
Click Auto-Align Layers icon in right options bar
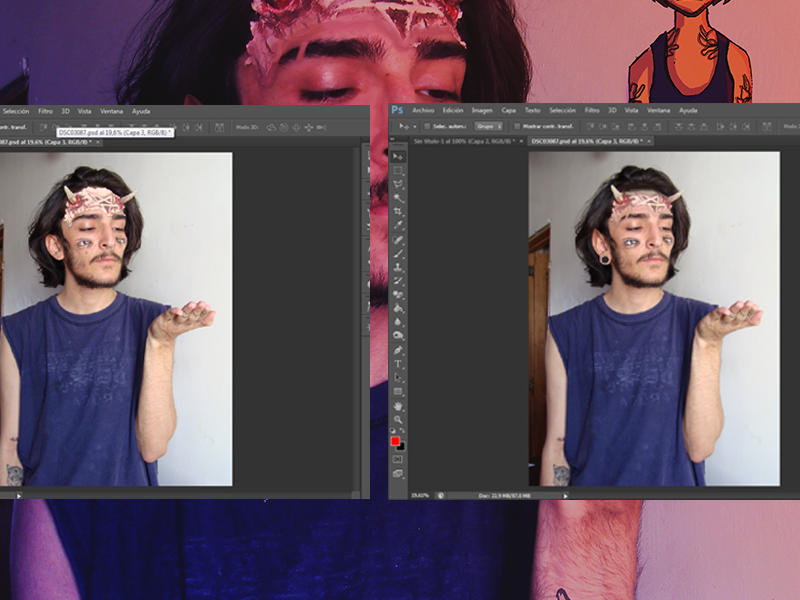[x=766, y=126]
